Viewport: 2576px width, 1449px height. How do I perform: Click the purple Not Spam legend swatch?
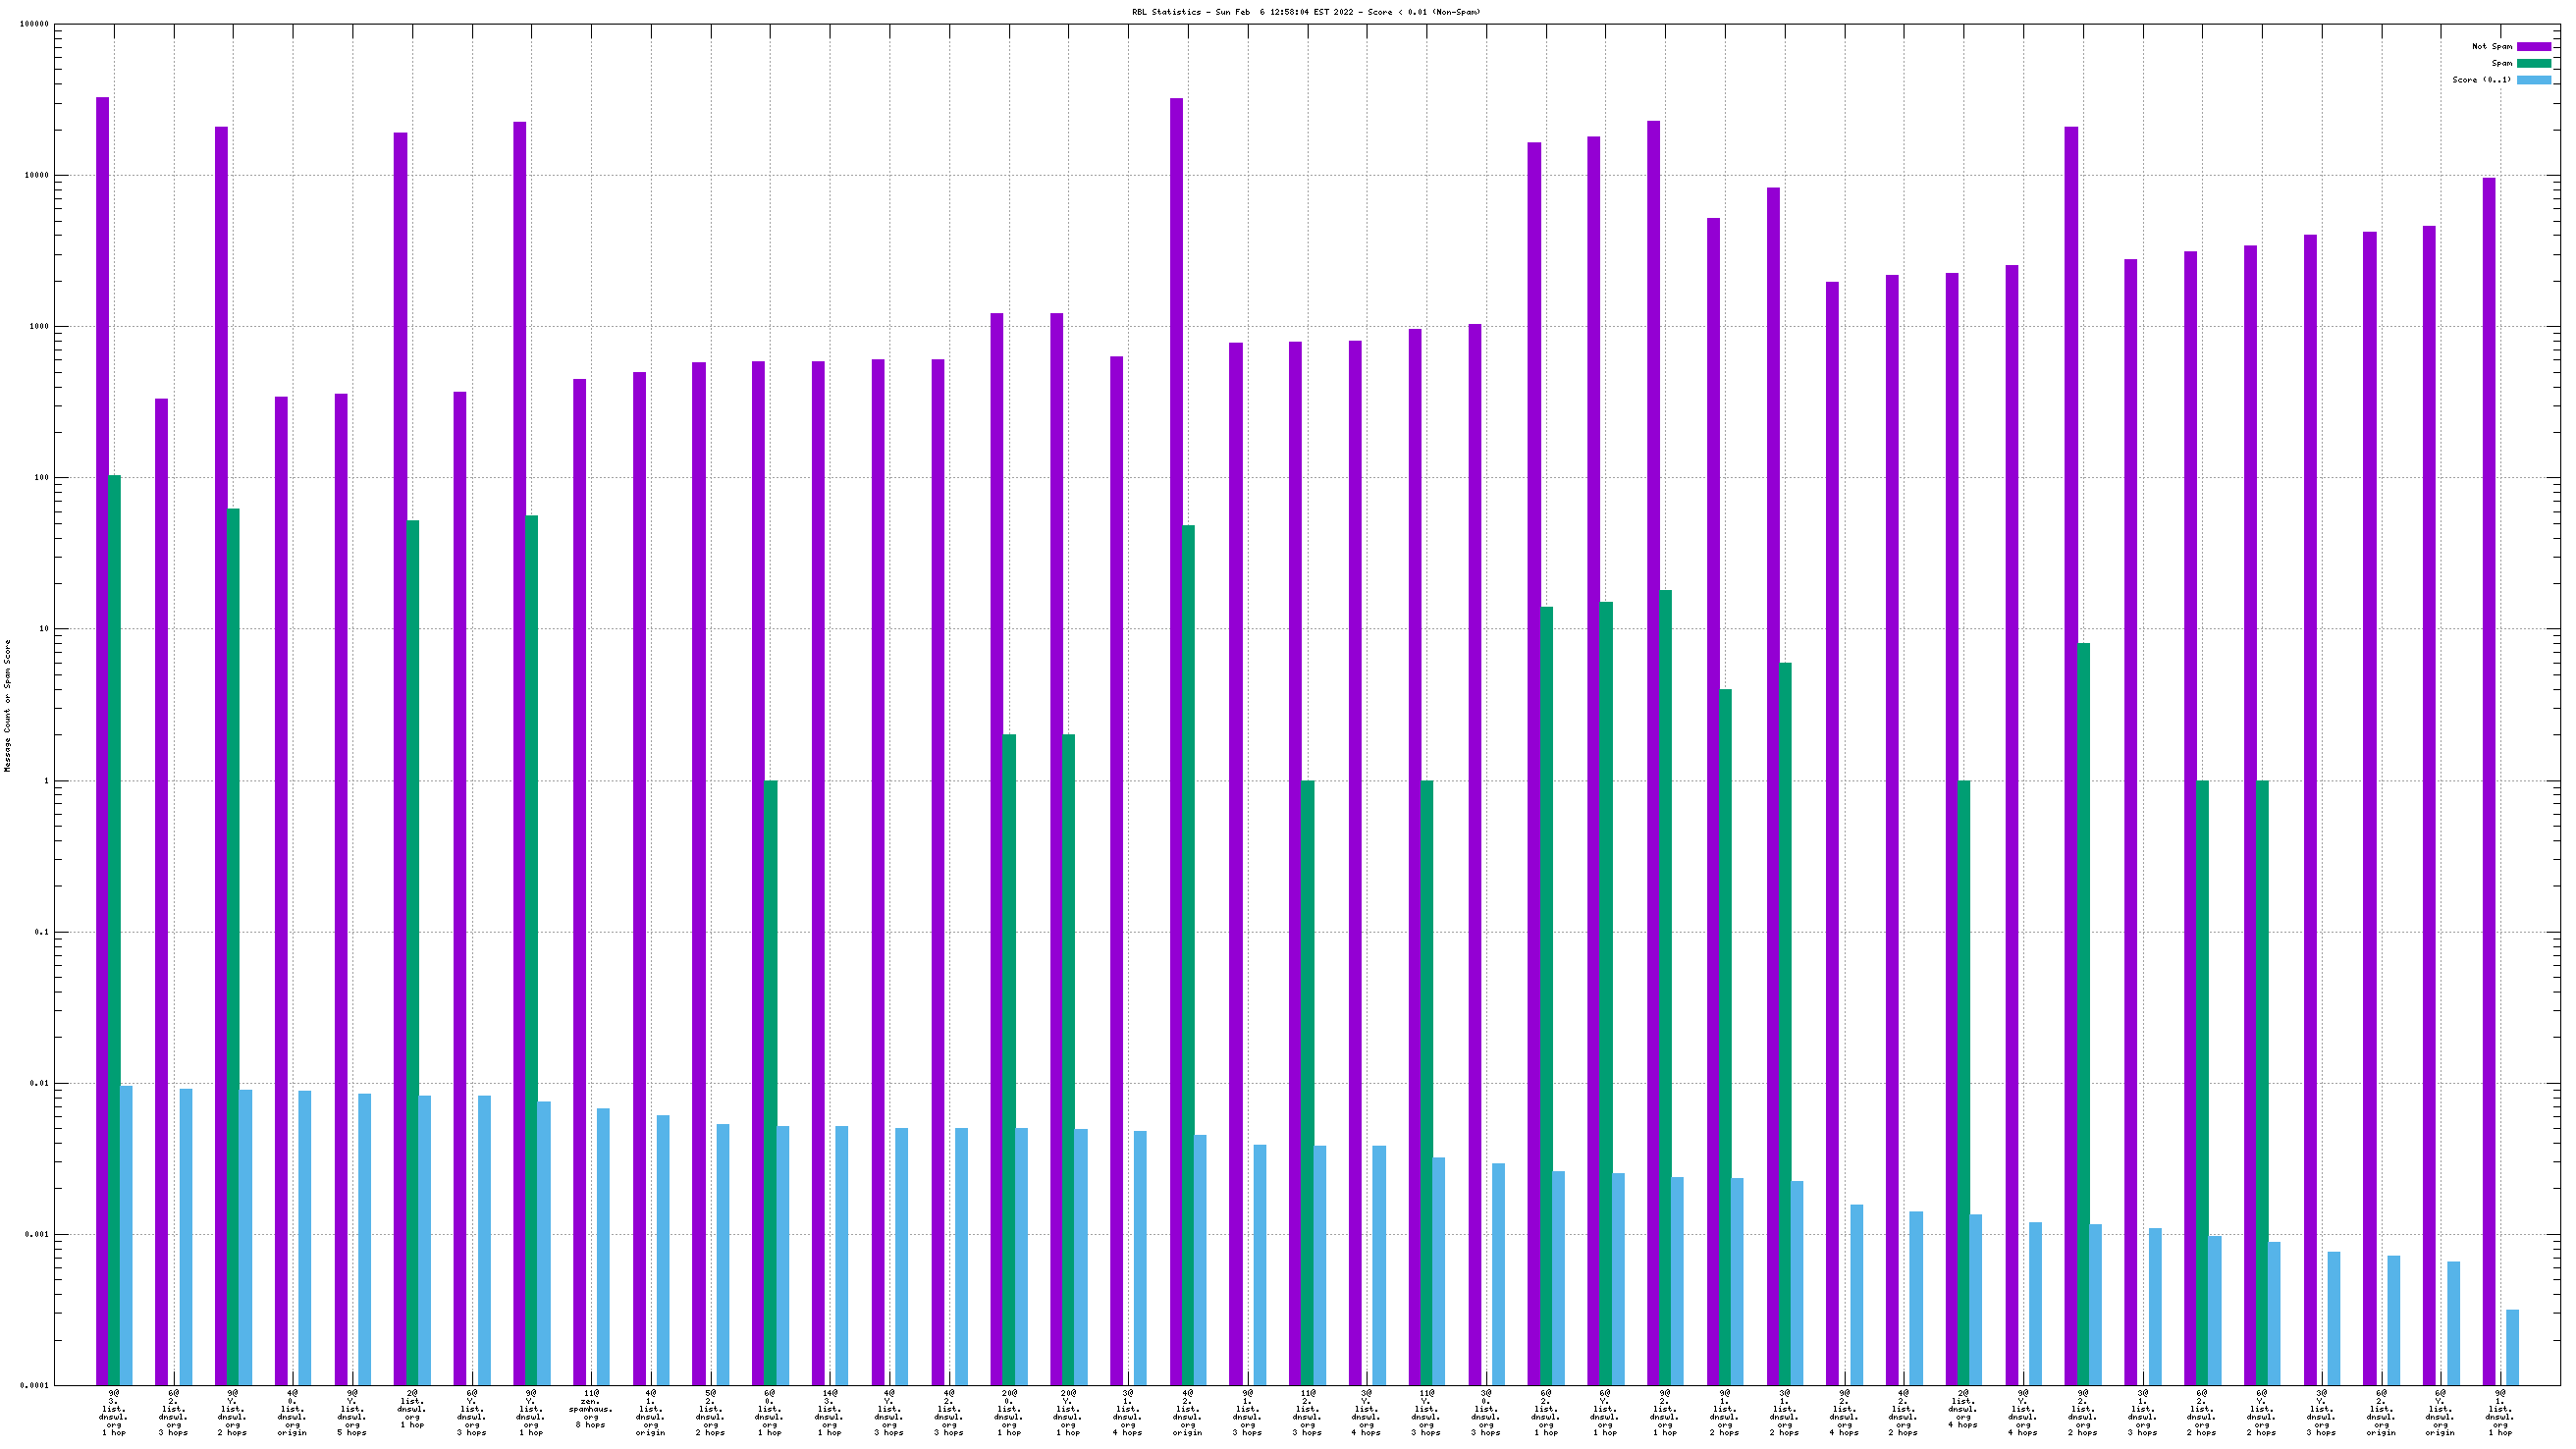coord(2533,47)
